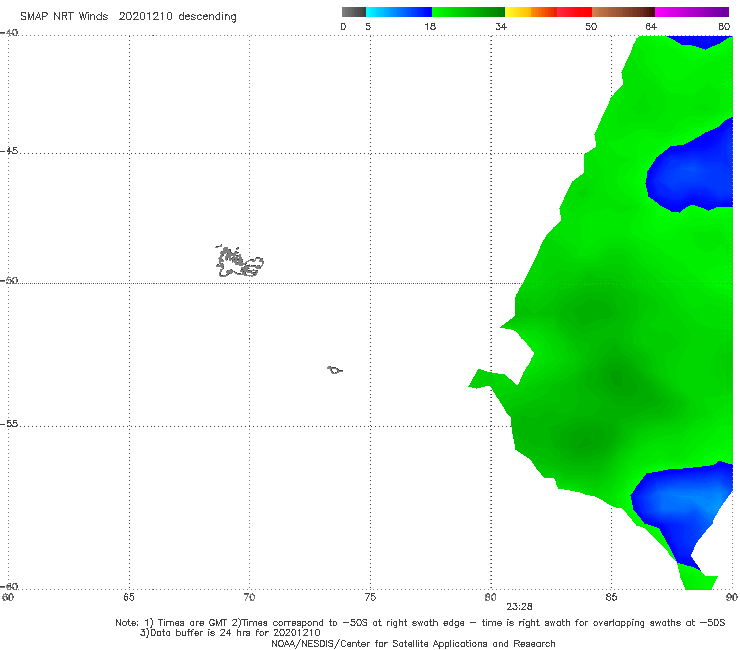Viewport: 740px width, 650px height.
Task: Click the latitude axis label '-45'
Action: 9,151
